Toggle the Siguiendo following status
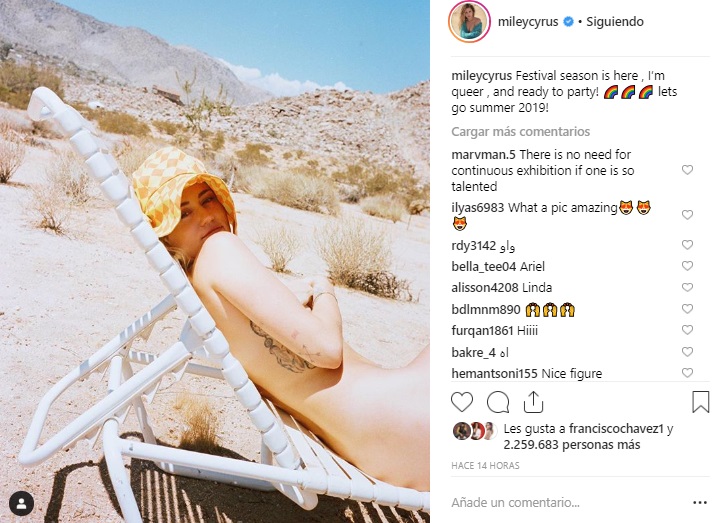The image size is (713, 523). click(x=615, y=22)
